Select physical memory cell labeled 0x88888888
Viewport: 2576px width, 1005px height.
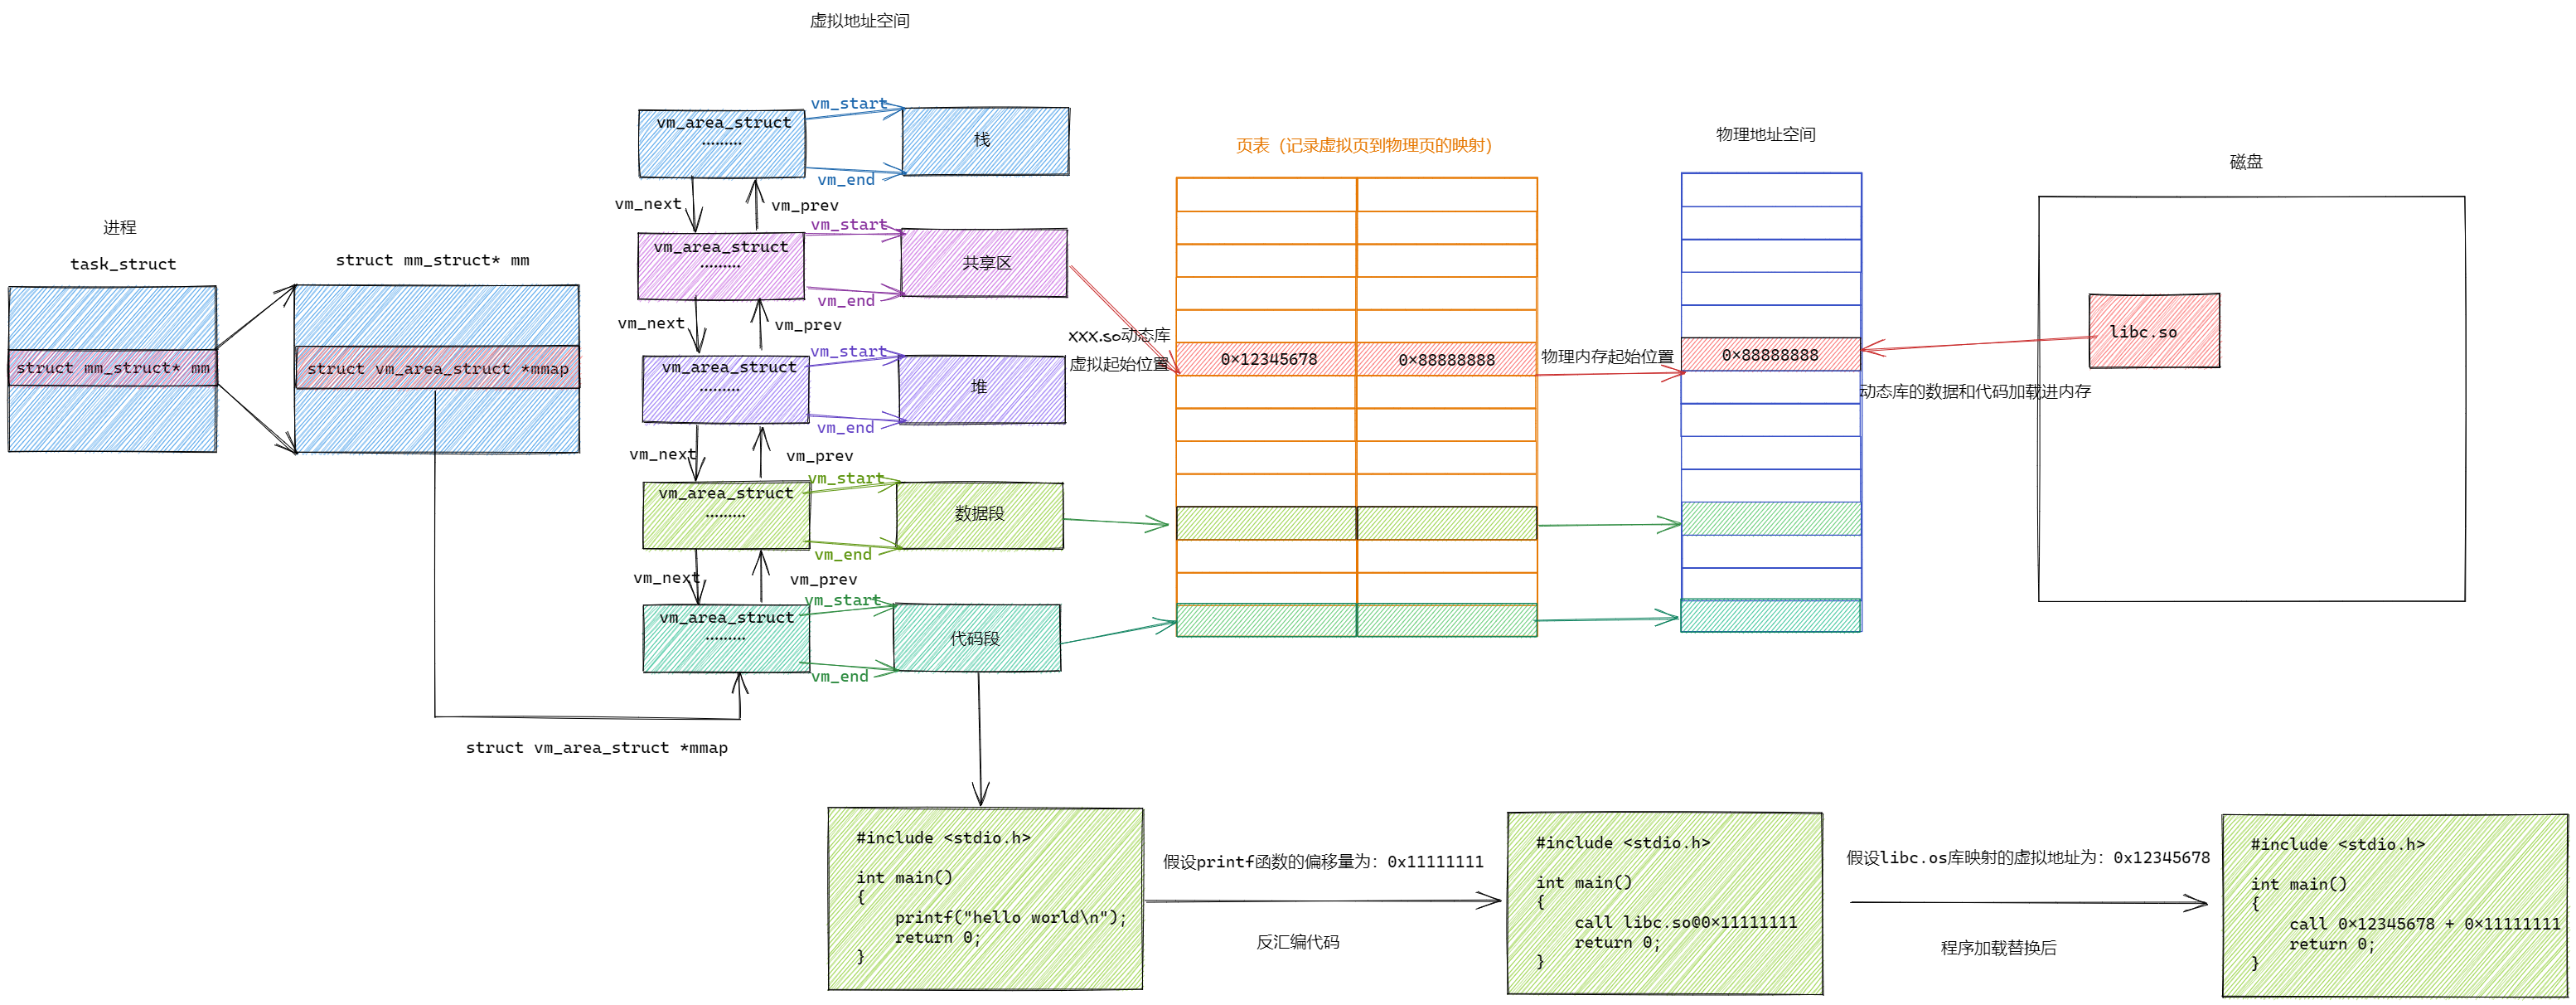(x=1770, y=355)
